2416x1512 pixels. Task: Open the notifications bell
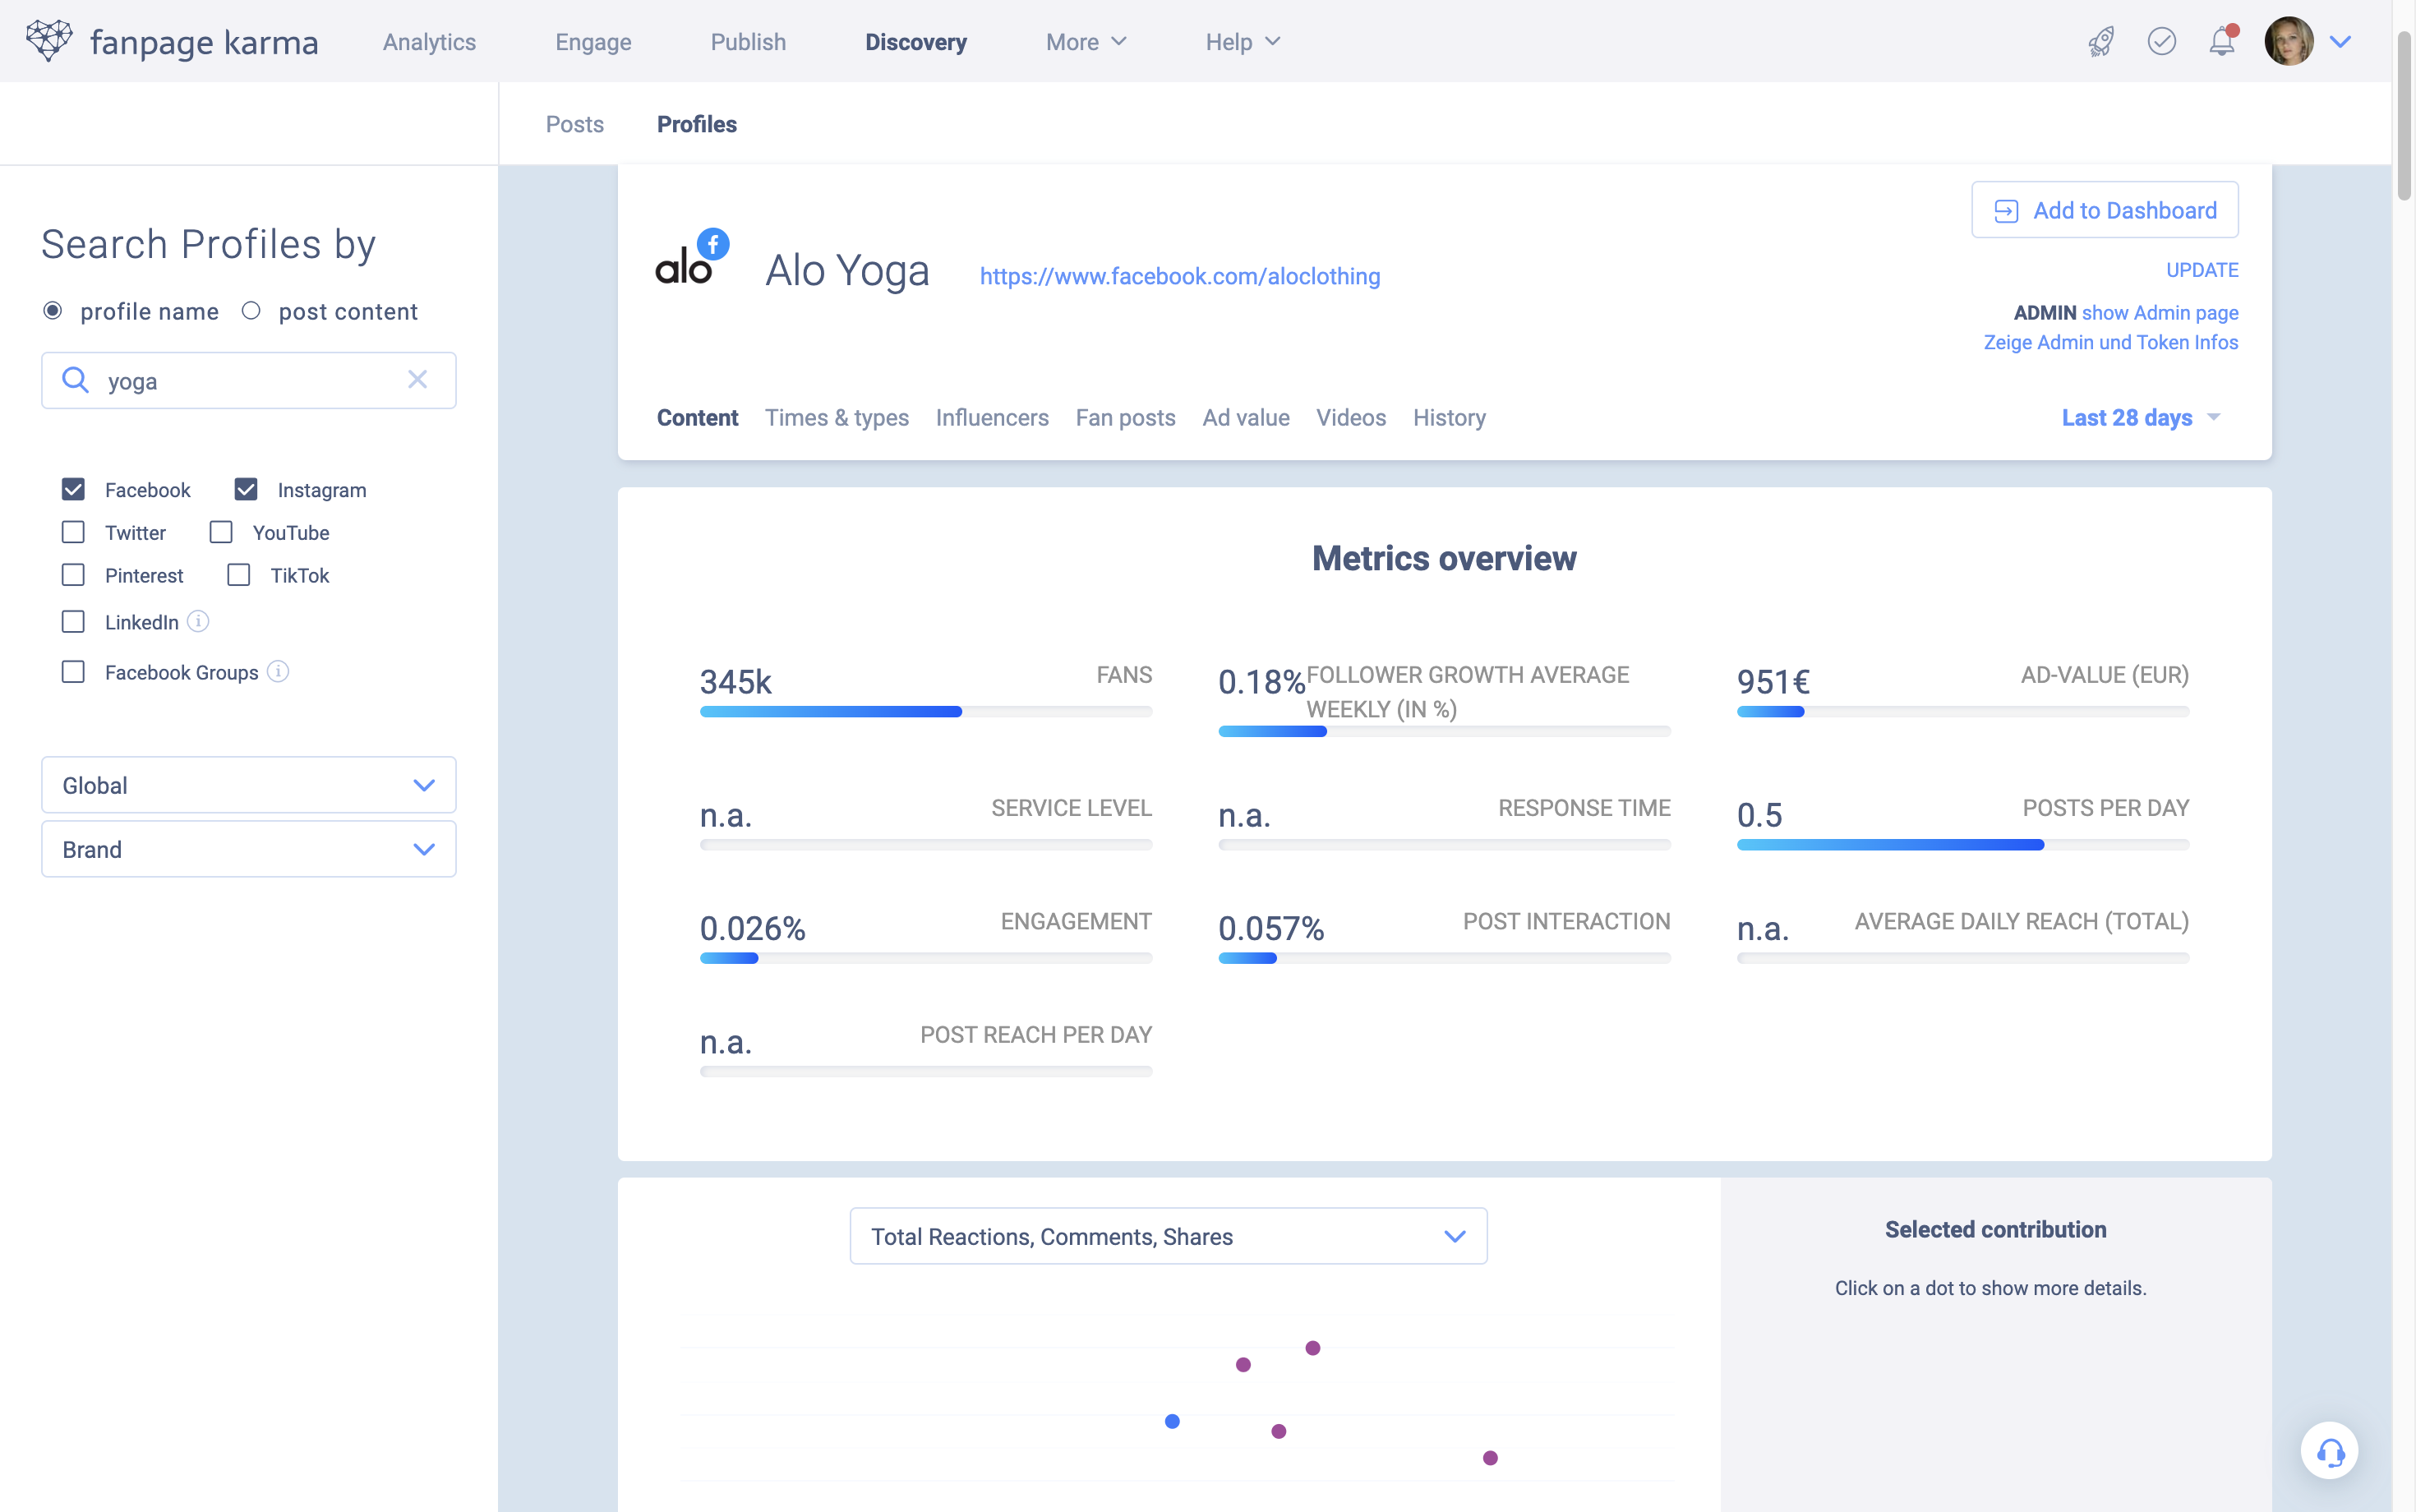2221,42
